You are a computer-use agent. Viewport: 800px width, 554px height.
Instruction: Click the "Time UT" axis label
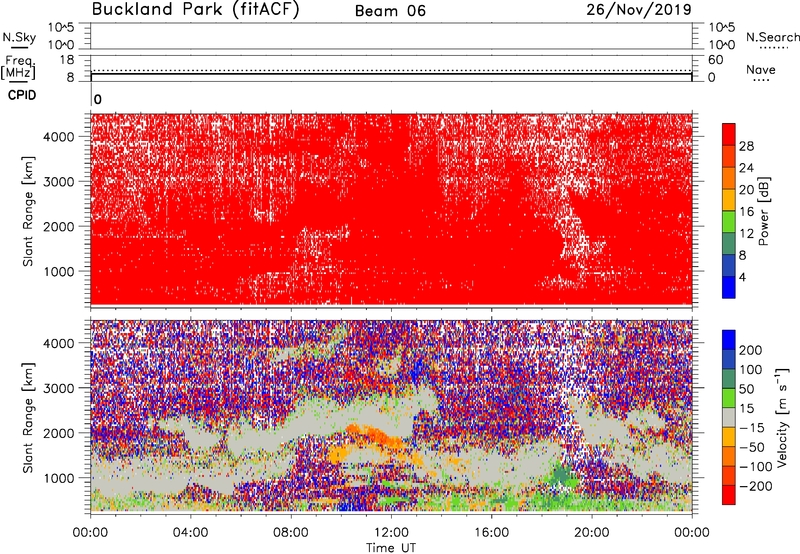pos(391,548)
